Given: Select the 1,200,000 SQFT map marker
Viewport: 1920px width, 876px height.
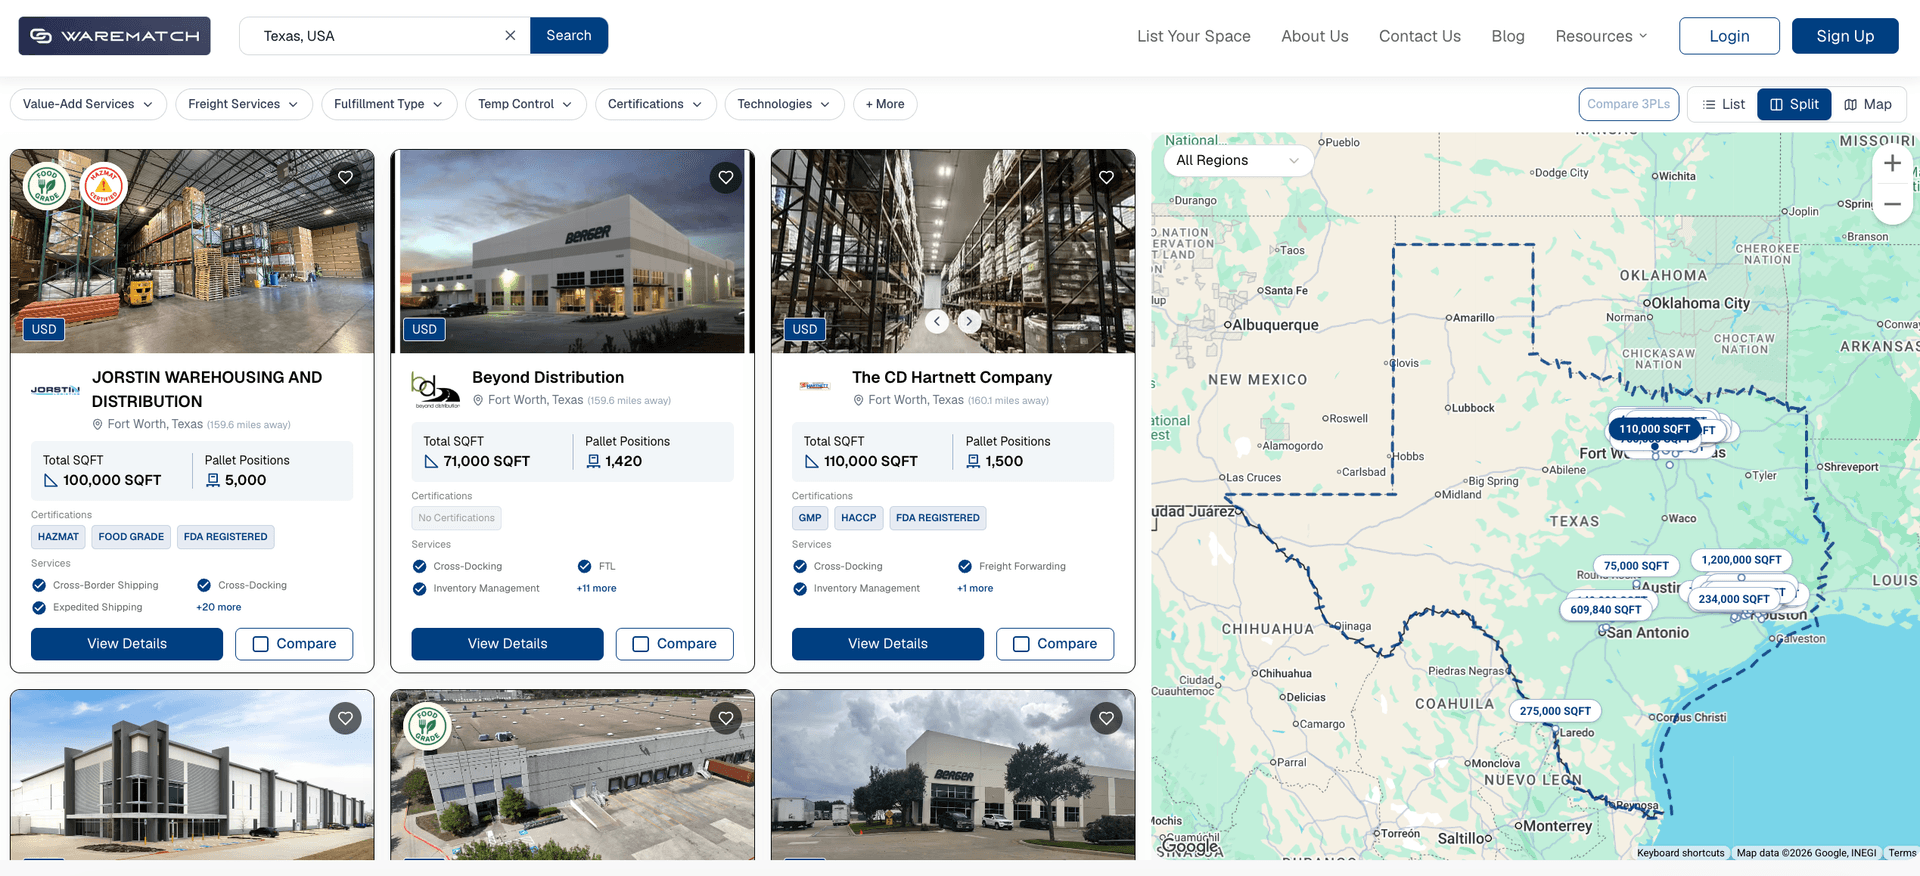Looking at the screenshot, I should click(x=1741, y=560).
